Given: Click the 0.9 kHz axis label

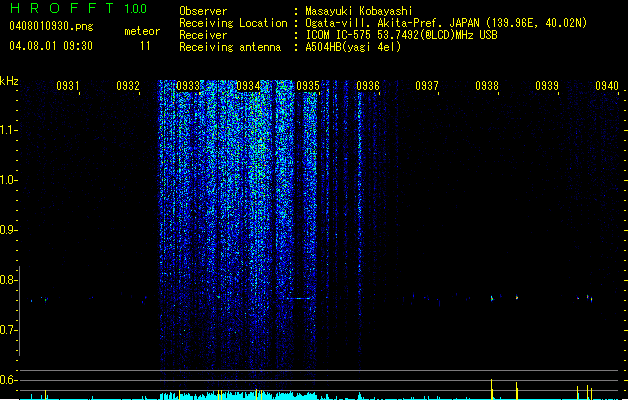Looking at the screenshot, I should click(x=8, y=230).
